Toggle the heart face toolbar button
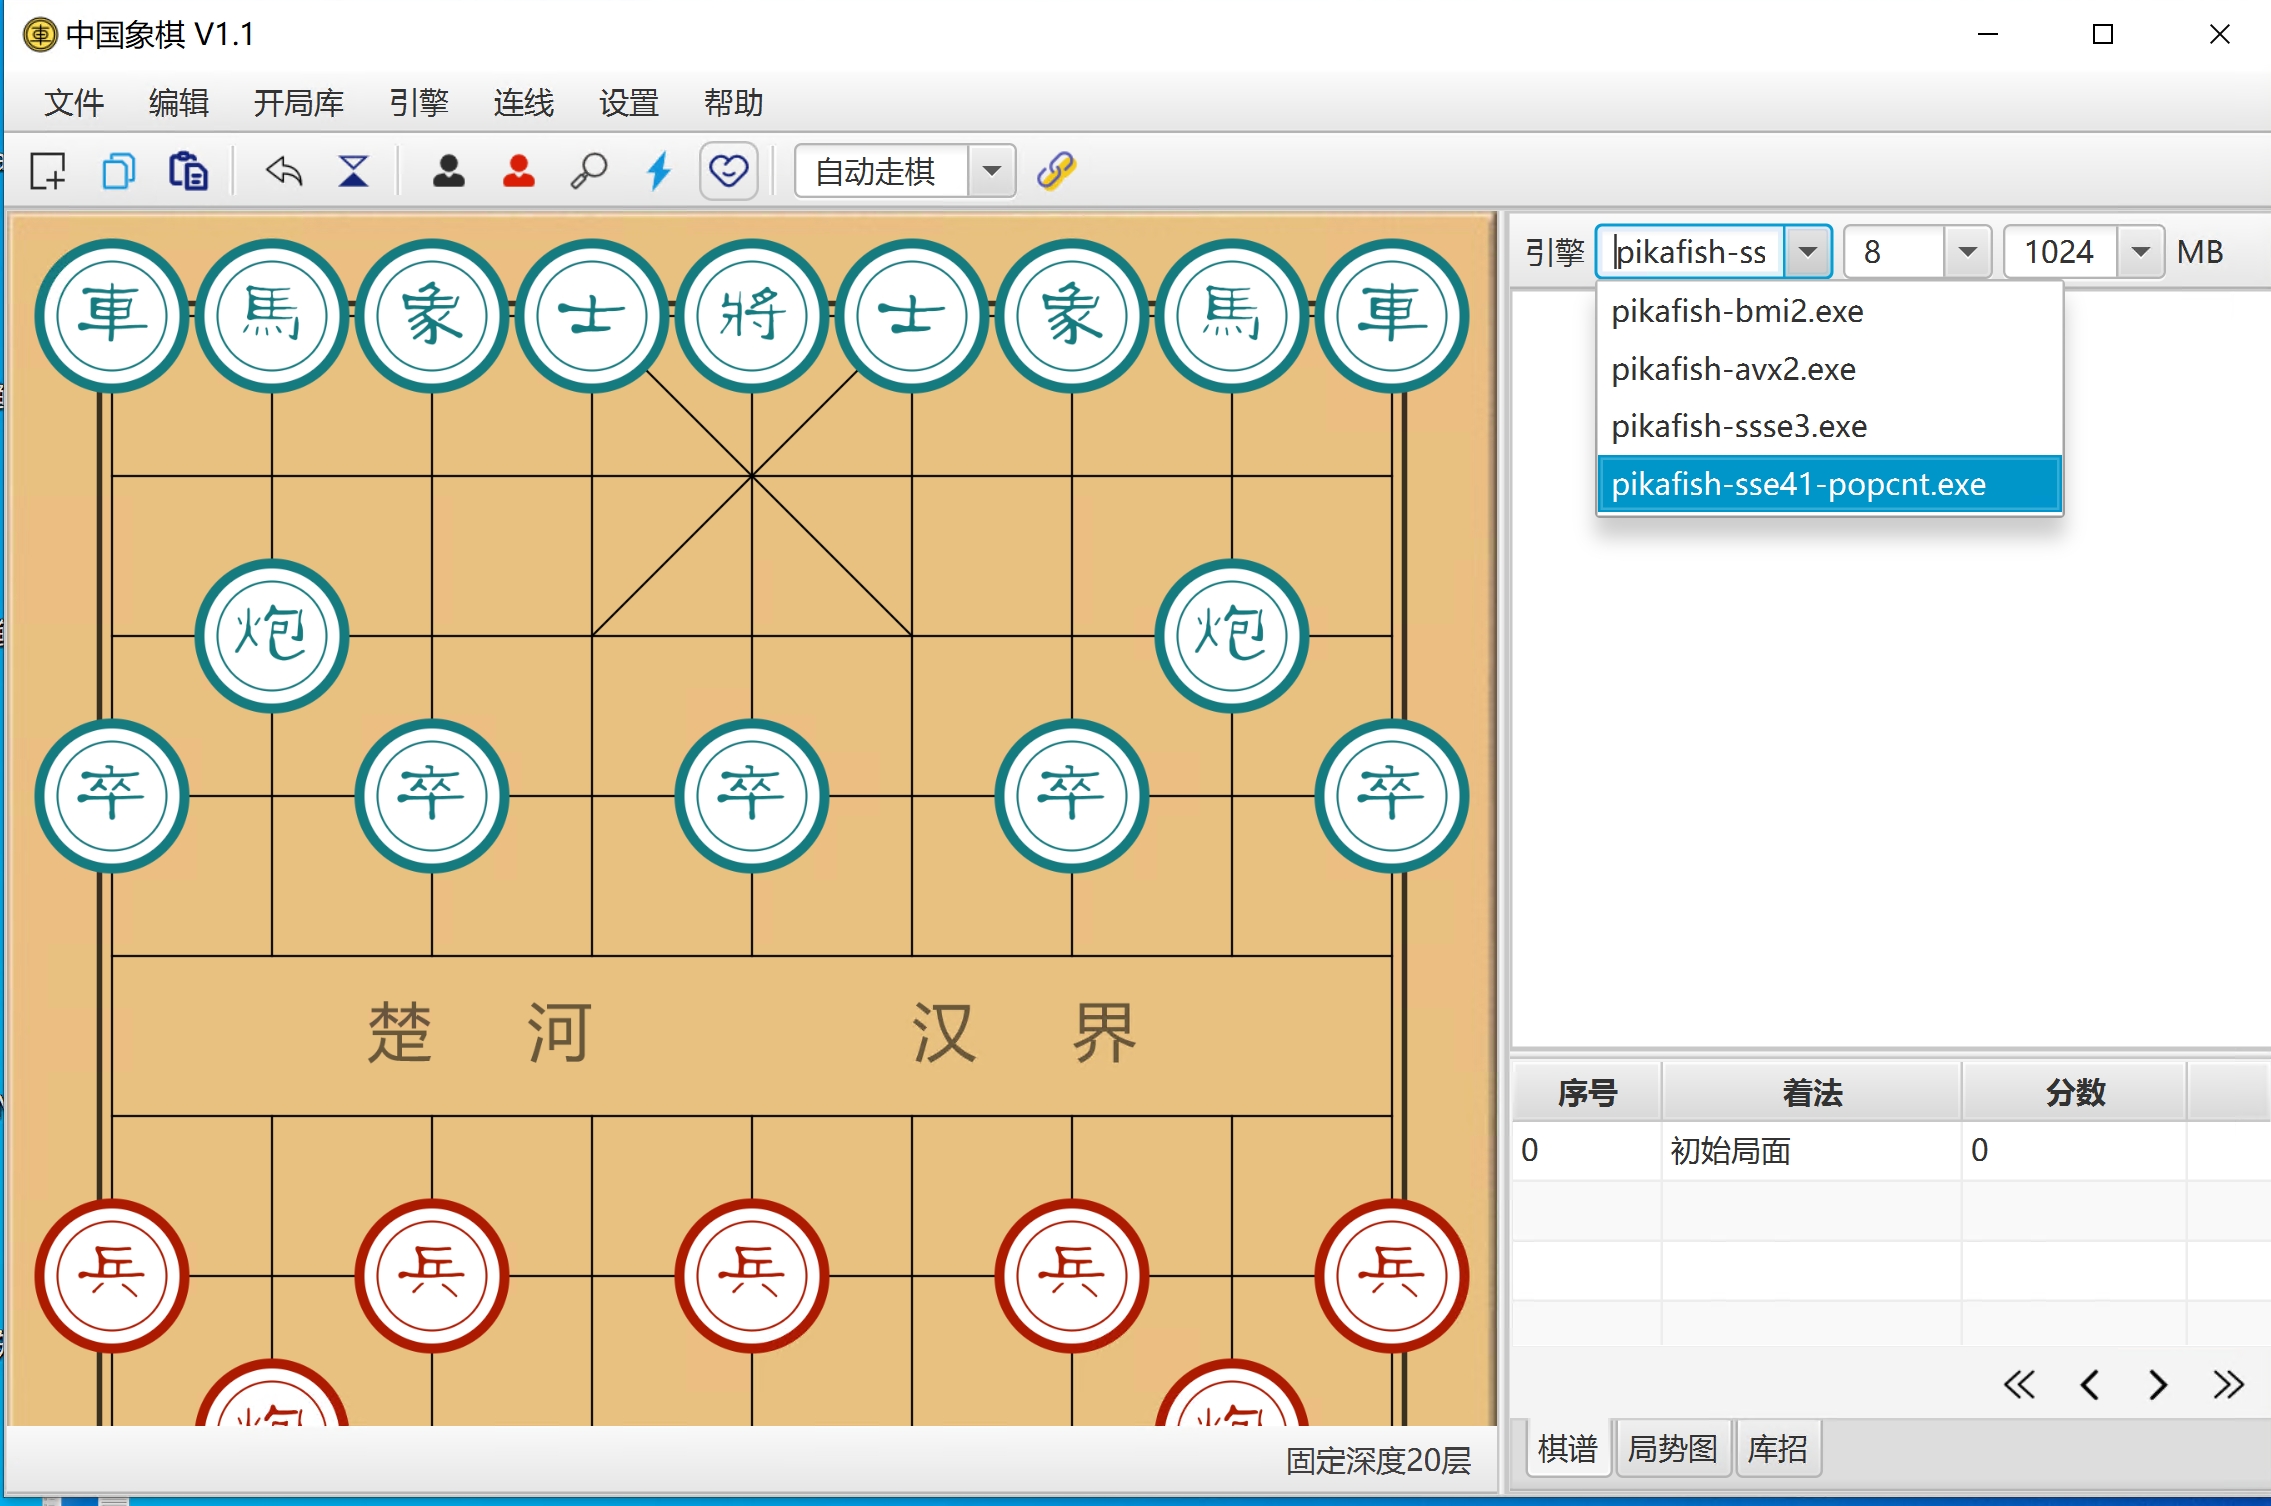The height and width of the screenshot is (1506, 2271). pos(728,171)
